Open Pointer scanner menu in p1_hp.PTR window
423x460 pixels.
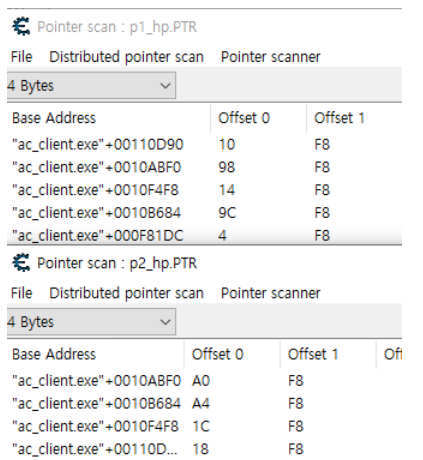click(x=270, y=57)
